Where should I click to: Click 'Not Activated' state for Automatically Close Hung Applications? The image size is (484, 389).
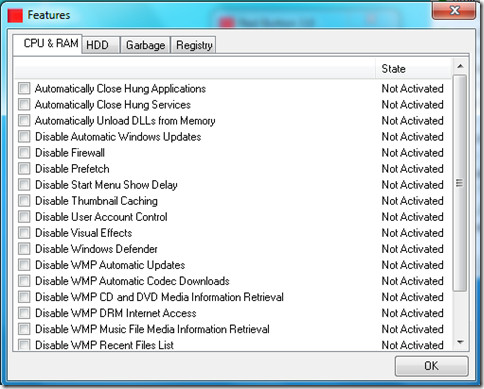coord(412,88)
